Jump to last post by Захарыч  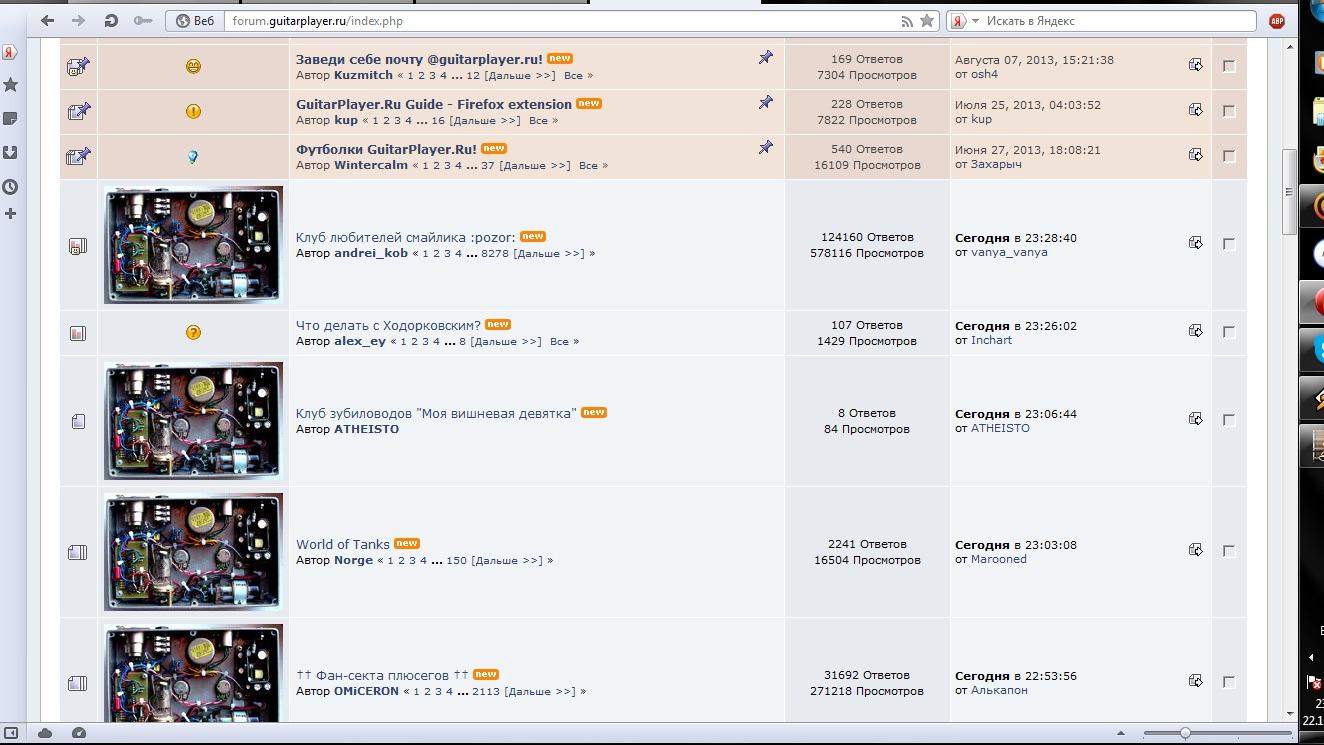tap(1196, 155)
